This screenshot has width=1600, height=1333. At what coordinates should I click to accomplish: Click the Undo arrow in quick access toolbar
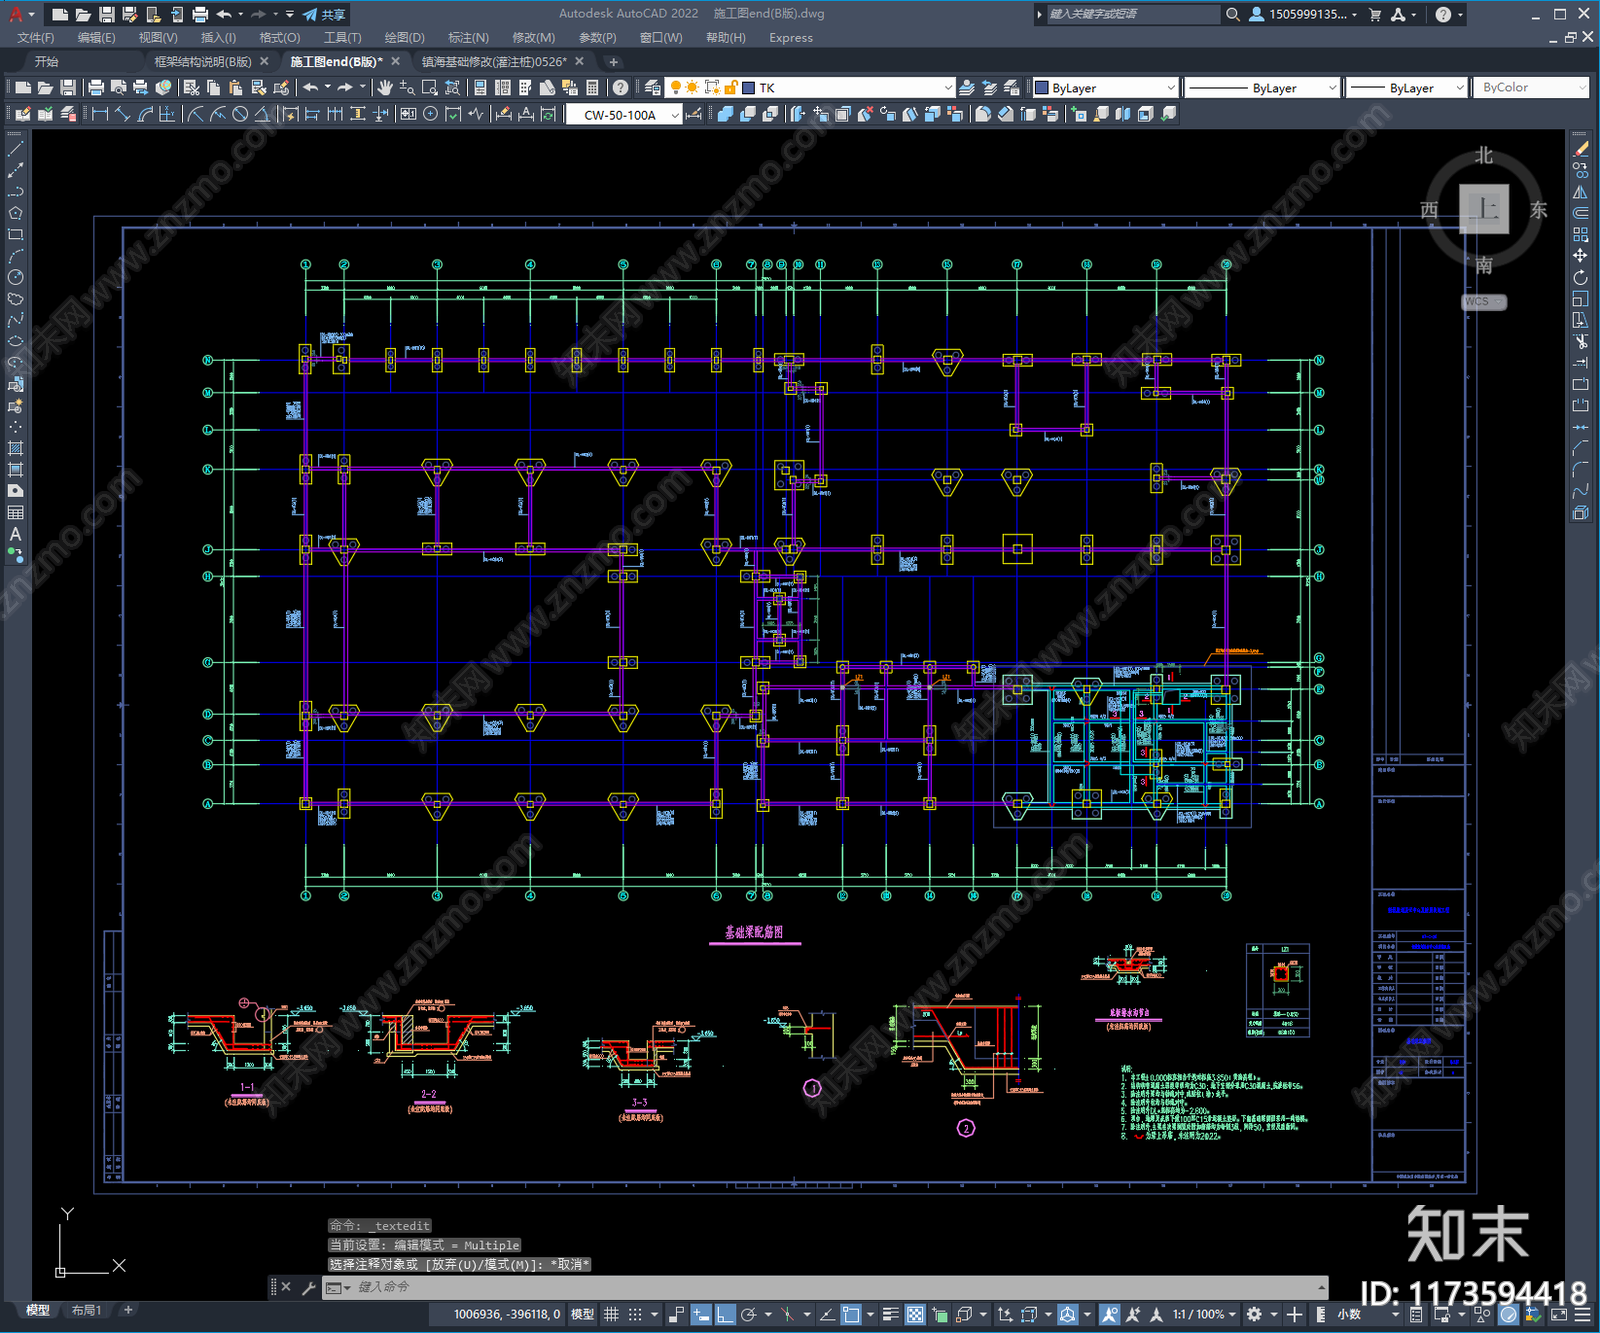224,14
